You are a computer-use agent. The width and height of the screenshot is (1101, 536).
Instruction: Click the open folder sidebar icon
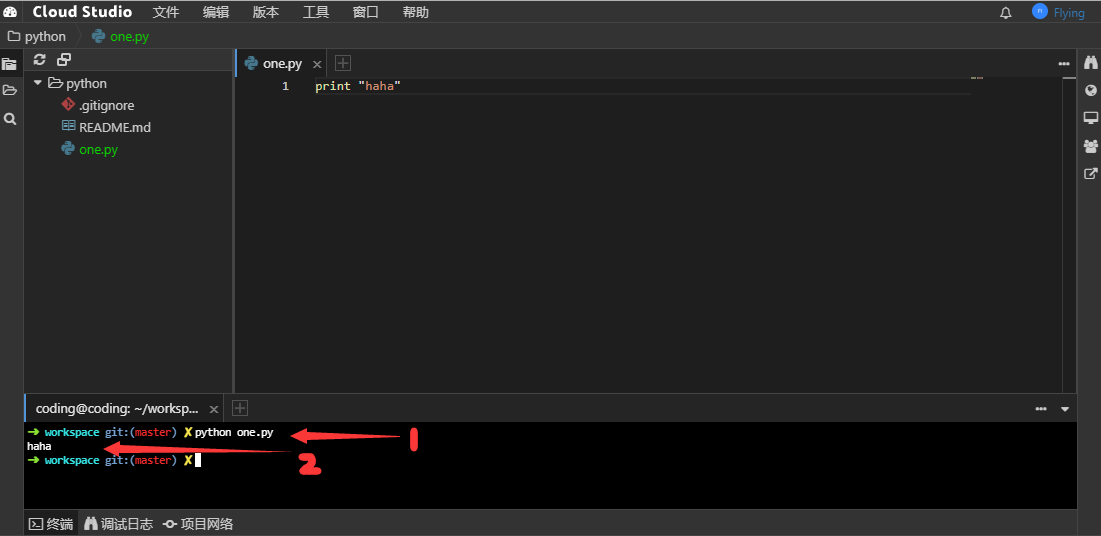tap(10, 90)
